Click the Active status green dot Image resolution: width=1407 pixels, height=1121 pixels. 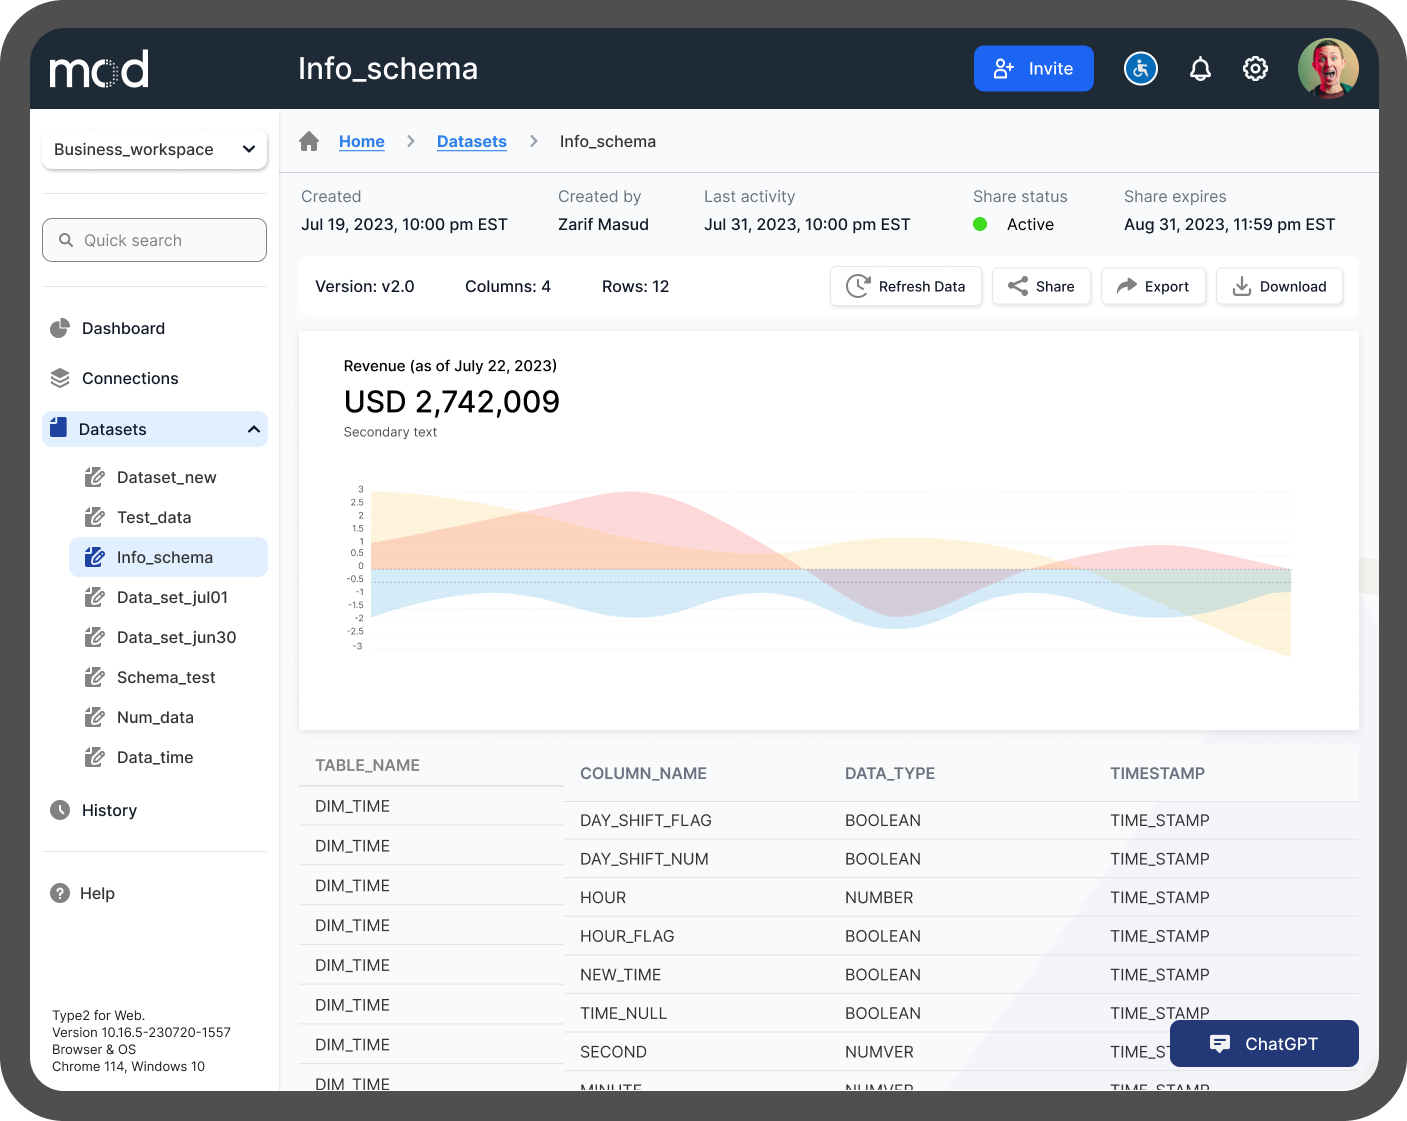pyautogui.click(x=980, y=224)
